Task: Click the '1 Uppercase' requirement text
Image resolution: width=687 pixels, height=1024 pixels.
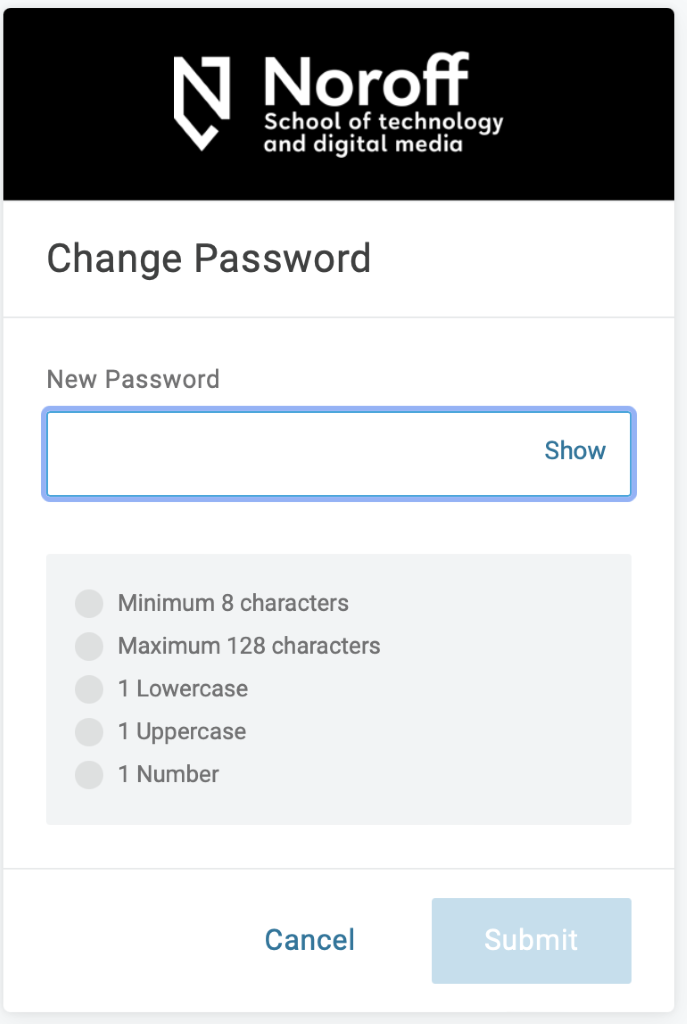Action: (x=182, y=732)
